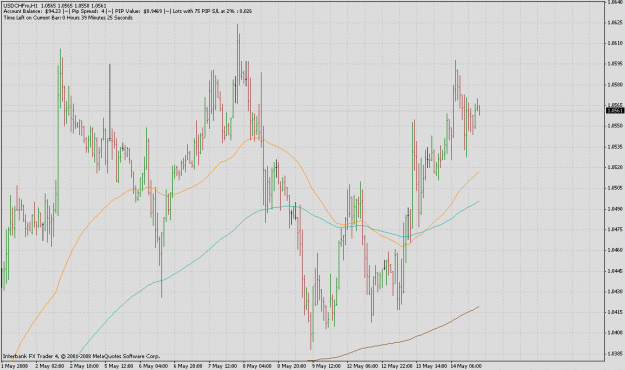
Task: Click the '6 May 20:00' time label
Action: pos(188,366)
